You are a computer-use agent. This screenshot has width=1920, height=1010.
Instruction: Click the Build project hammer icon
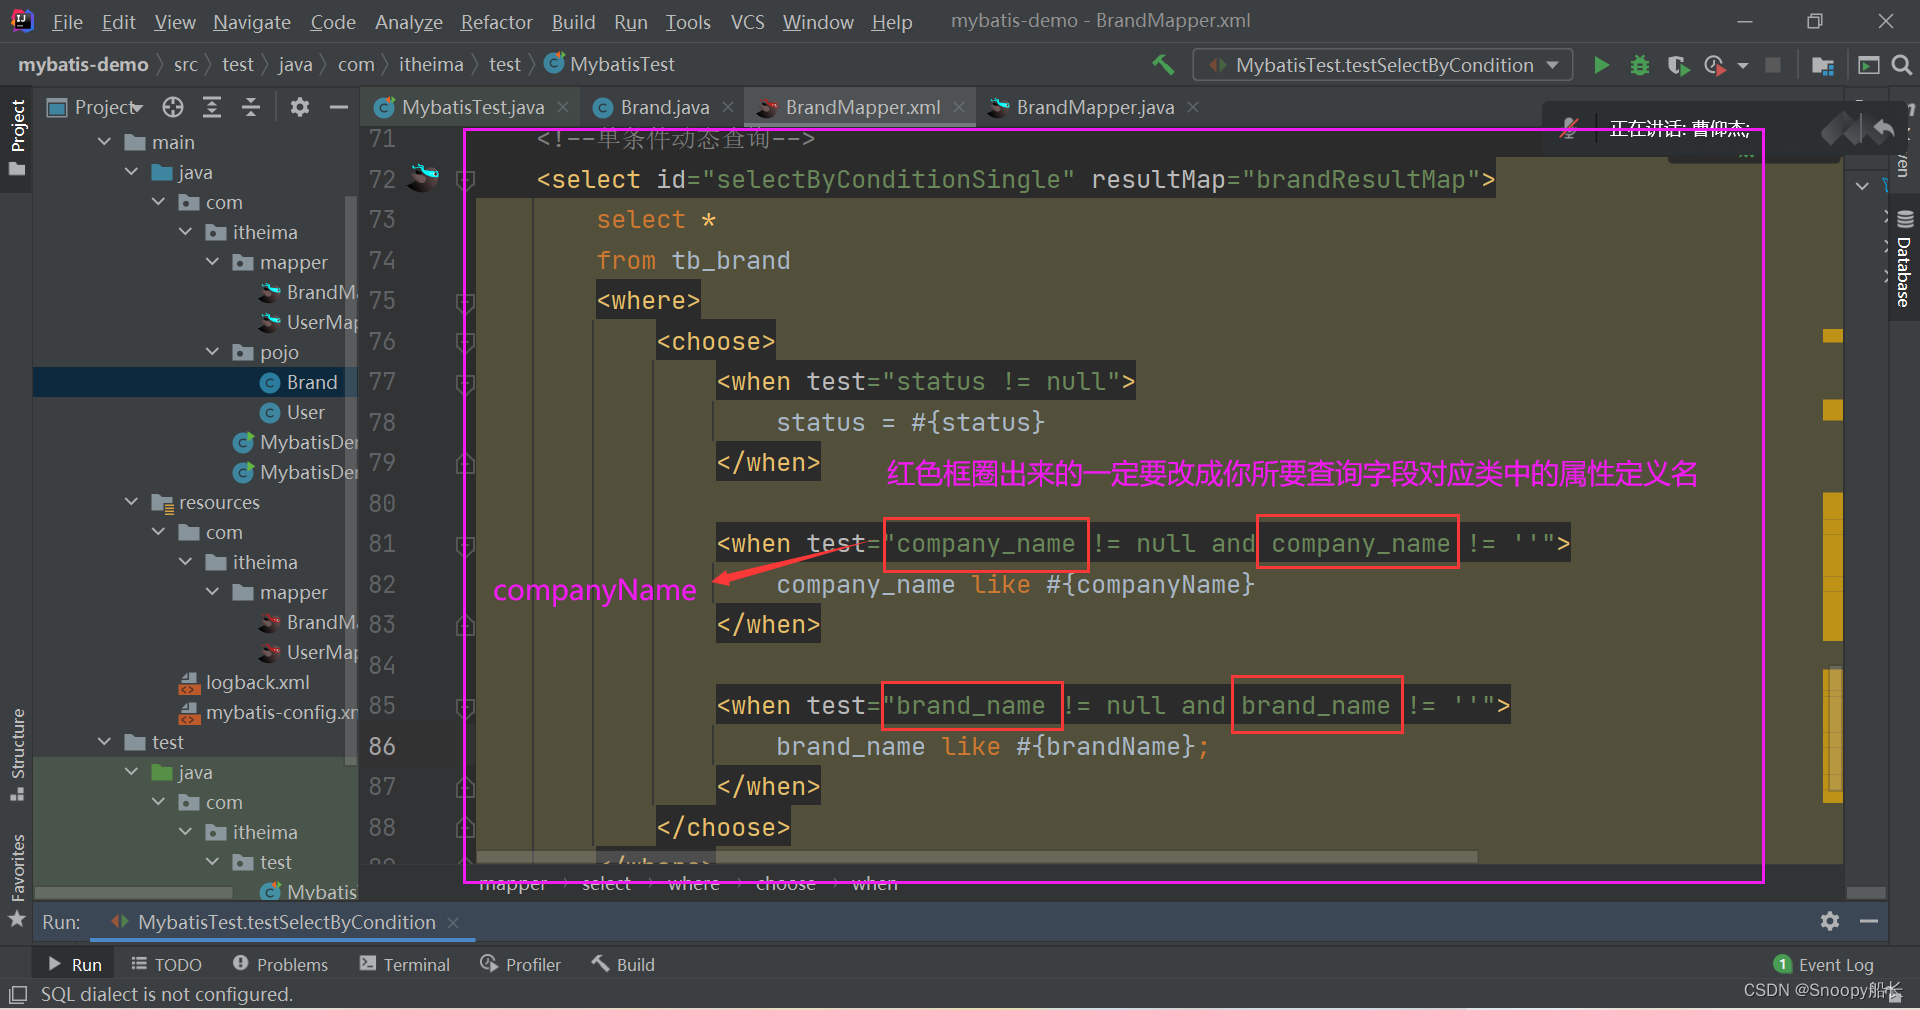1163,65
